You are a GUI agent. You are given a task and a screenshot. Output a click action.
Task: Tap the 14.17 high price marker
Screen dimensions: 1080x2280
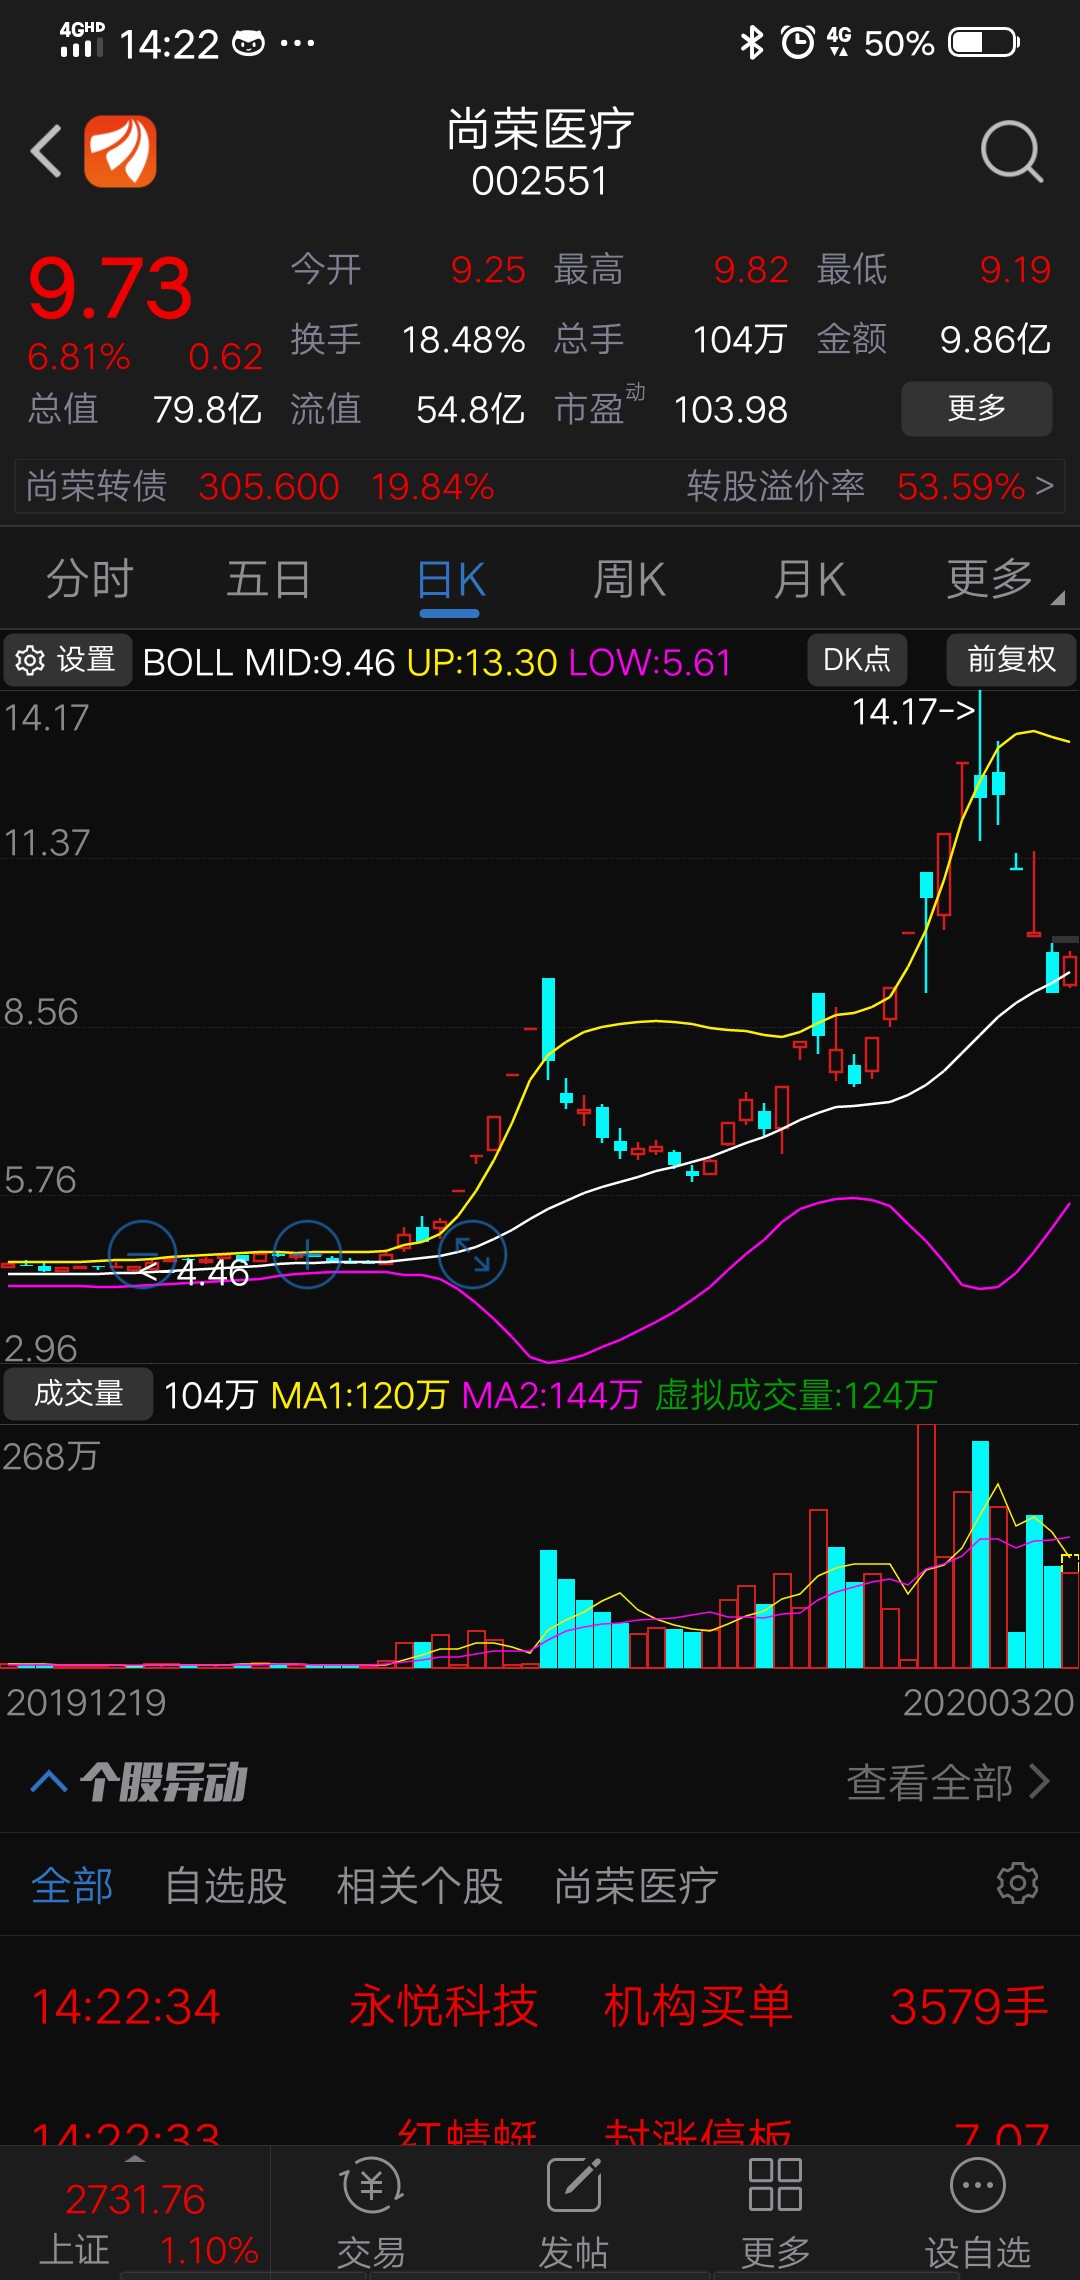point(912,712)
